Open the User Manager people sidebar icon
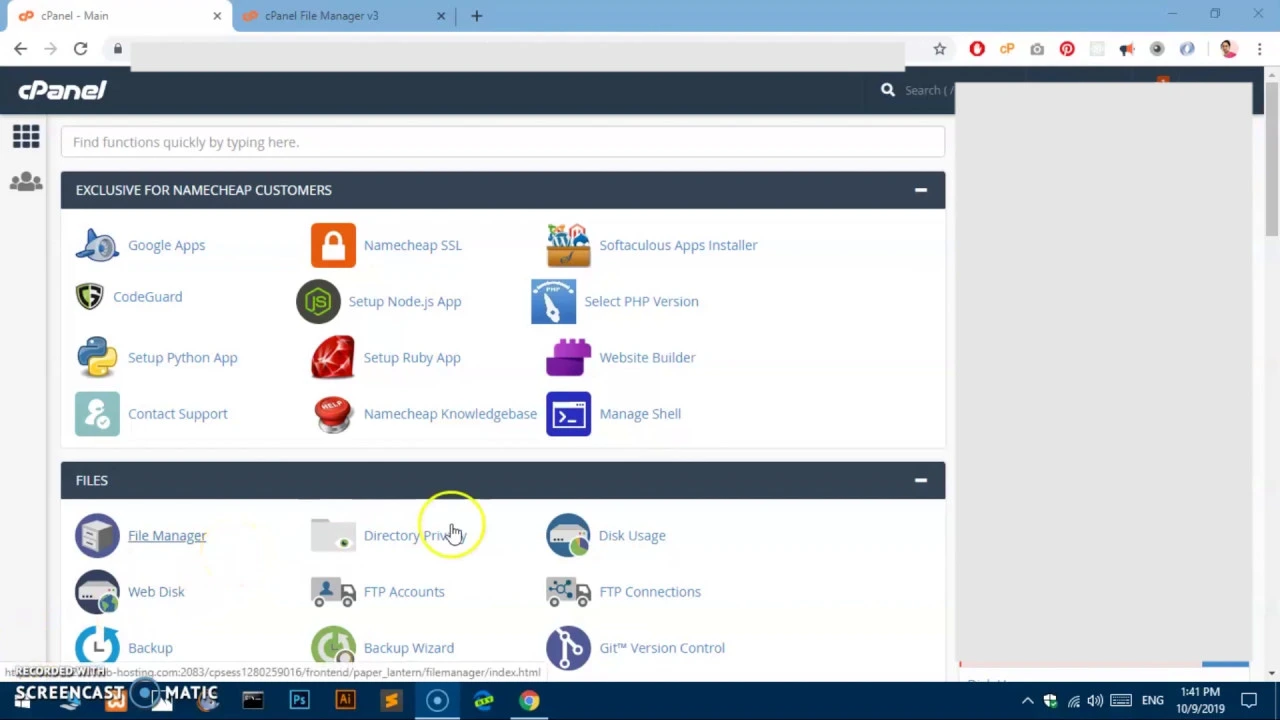The height and width of the screenshot is (720, 1280). pyautogui.click(x=26, y=182)
